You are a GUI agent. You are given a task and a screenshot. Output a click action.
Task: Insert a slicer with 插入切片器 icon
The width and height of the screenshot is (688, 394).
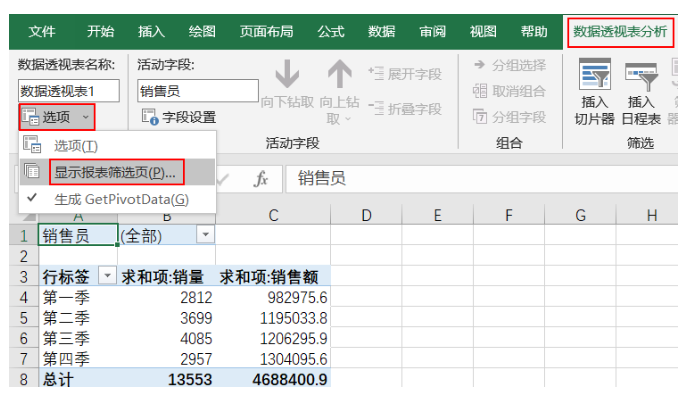coord(595,74)
